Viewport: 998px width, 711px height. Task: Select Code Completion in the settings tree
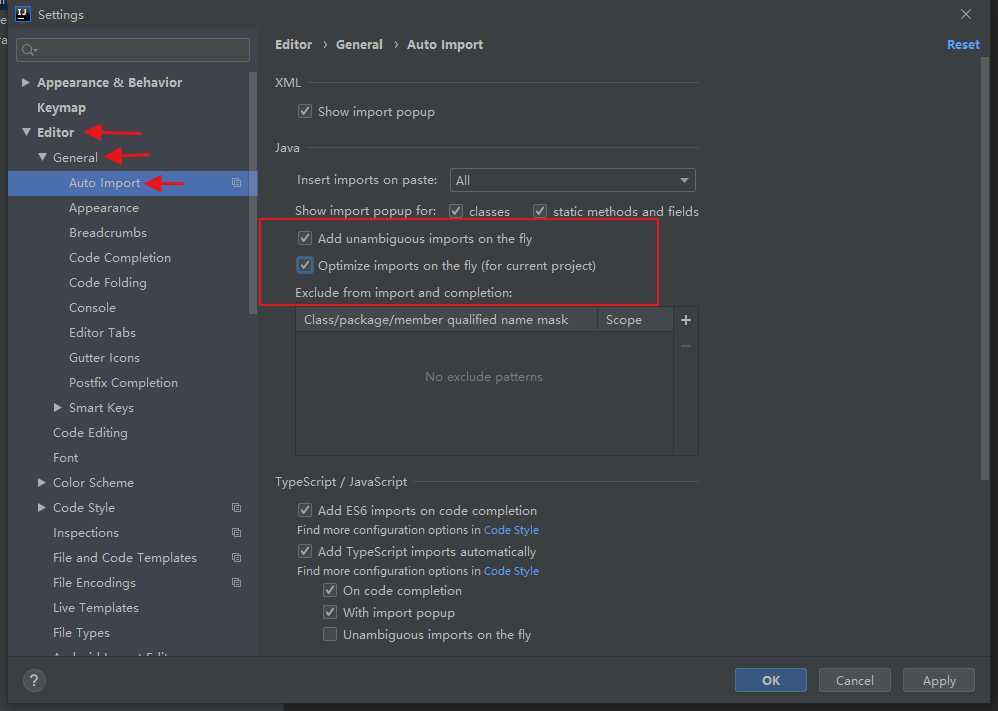coord(120,258)
